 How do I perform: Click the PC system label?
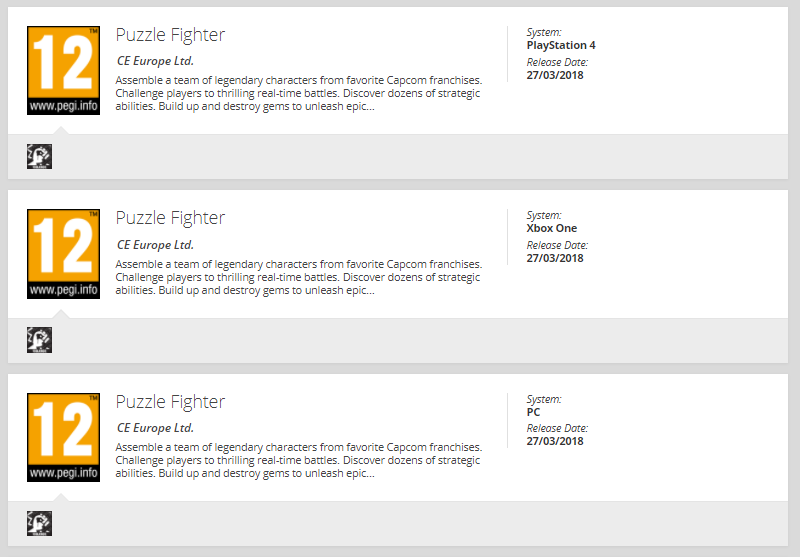533,412
